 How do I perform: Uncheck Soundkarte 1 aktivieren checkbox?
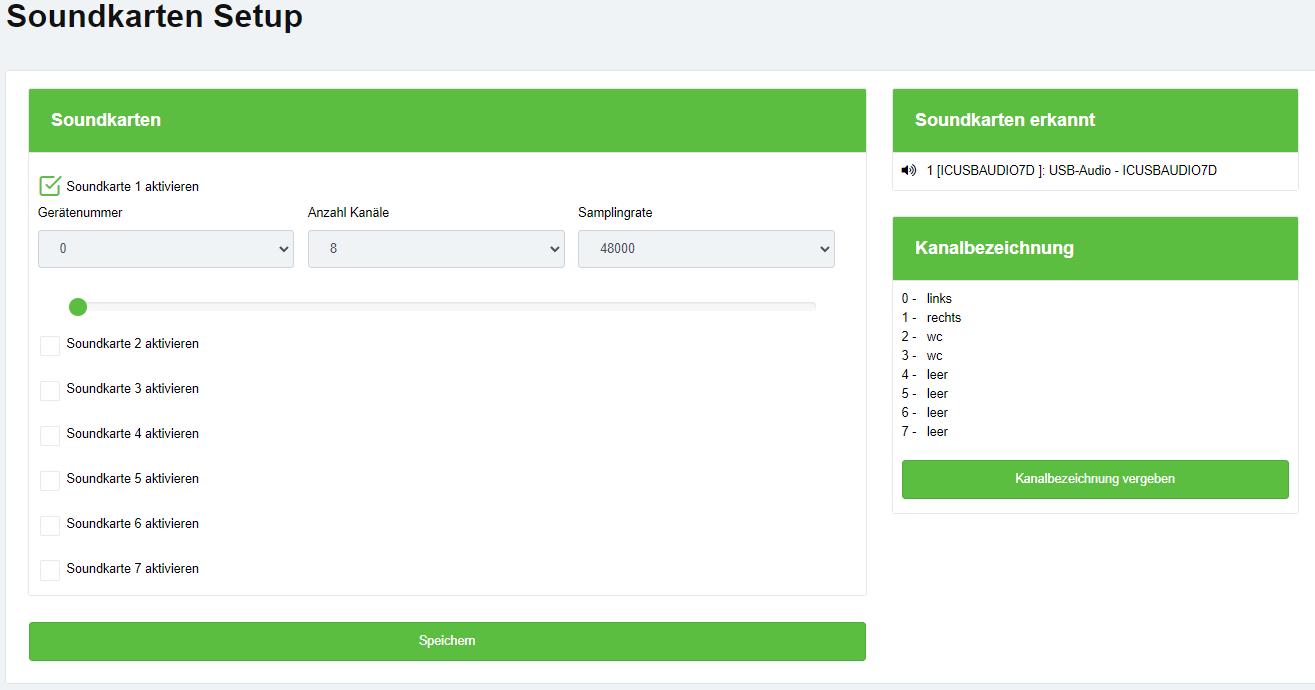pos(50,186)
